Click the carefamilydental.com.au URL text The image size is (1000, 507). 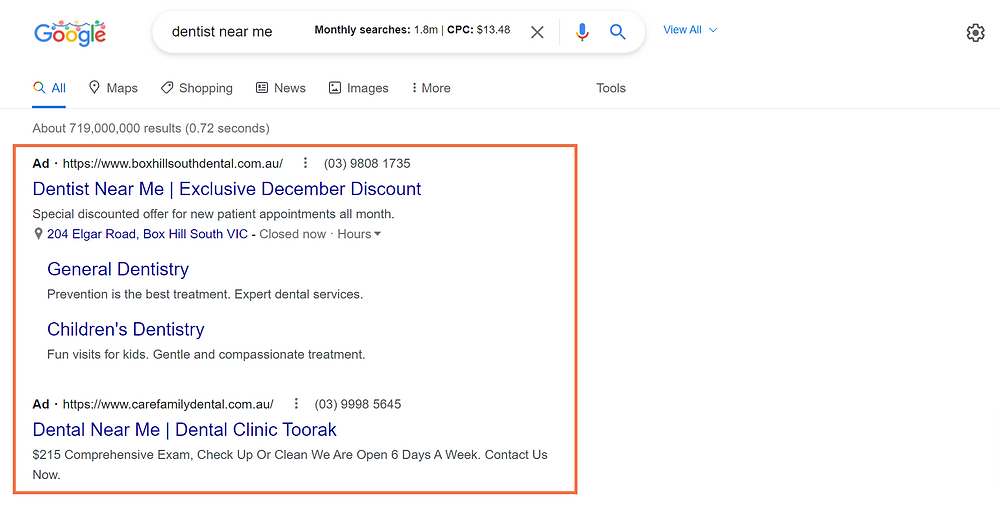(168, 404)
